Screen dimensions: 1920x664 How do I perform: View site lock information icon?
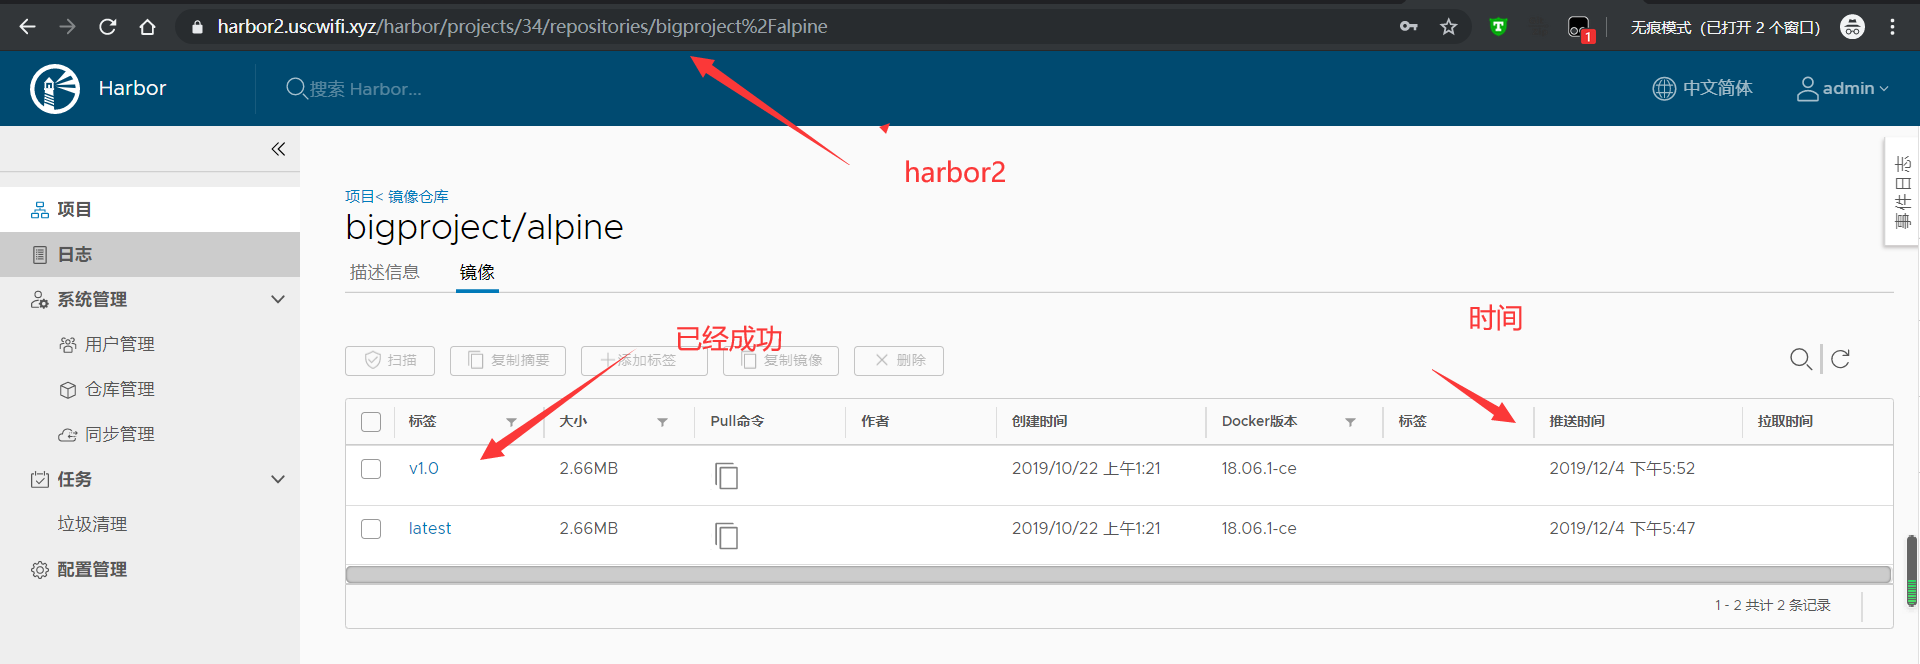tap(197, 27)
